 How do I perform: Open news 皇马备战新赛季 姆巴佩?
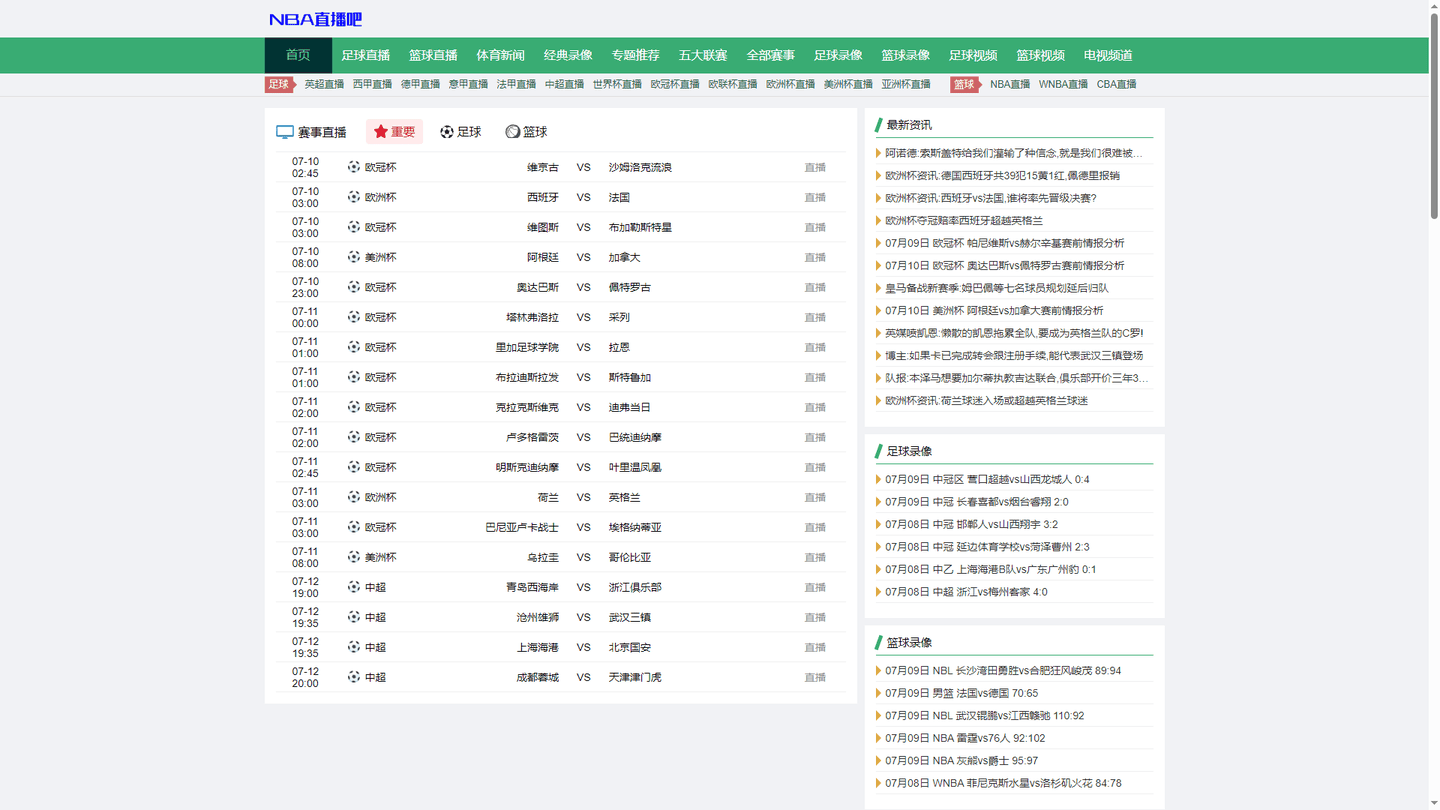coord(997,288)
